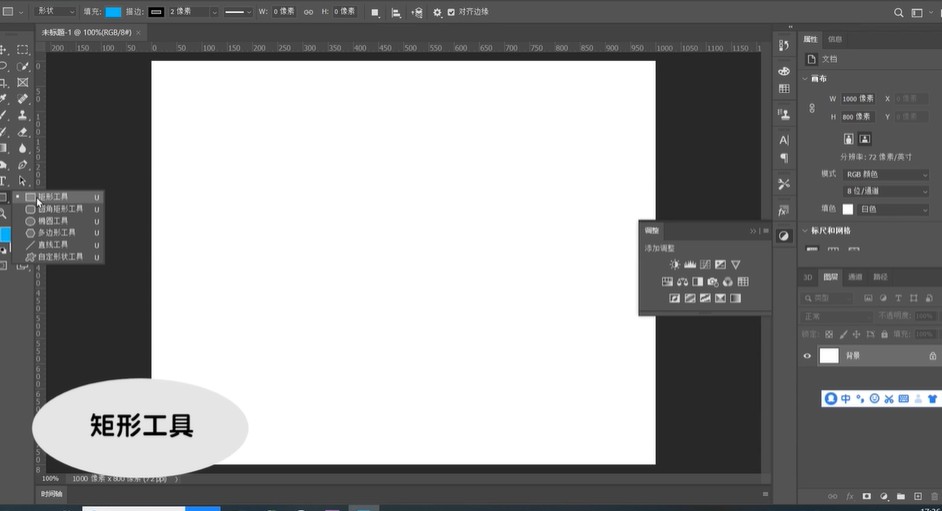Collapse the 标尺和网格 section
This screenshot has height=511, width=942.
click(x=805, y=231)
